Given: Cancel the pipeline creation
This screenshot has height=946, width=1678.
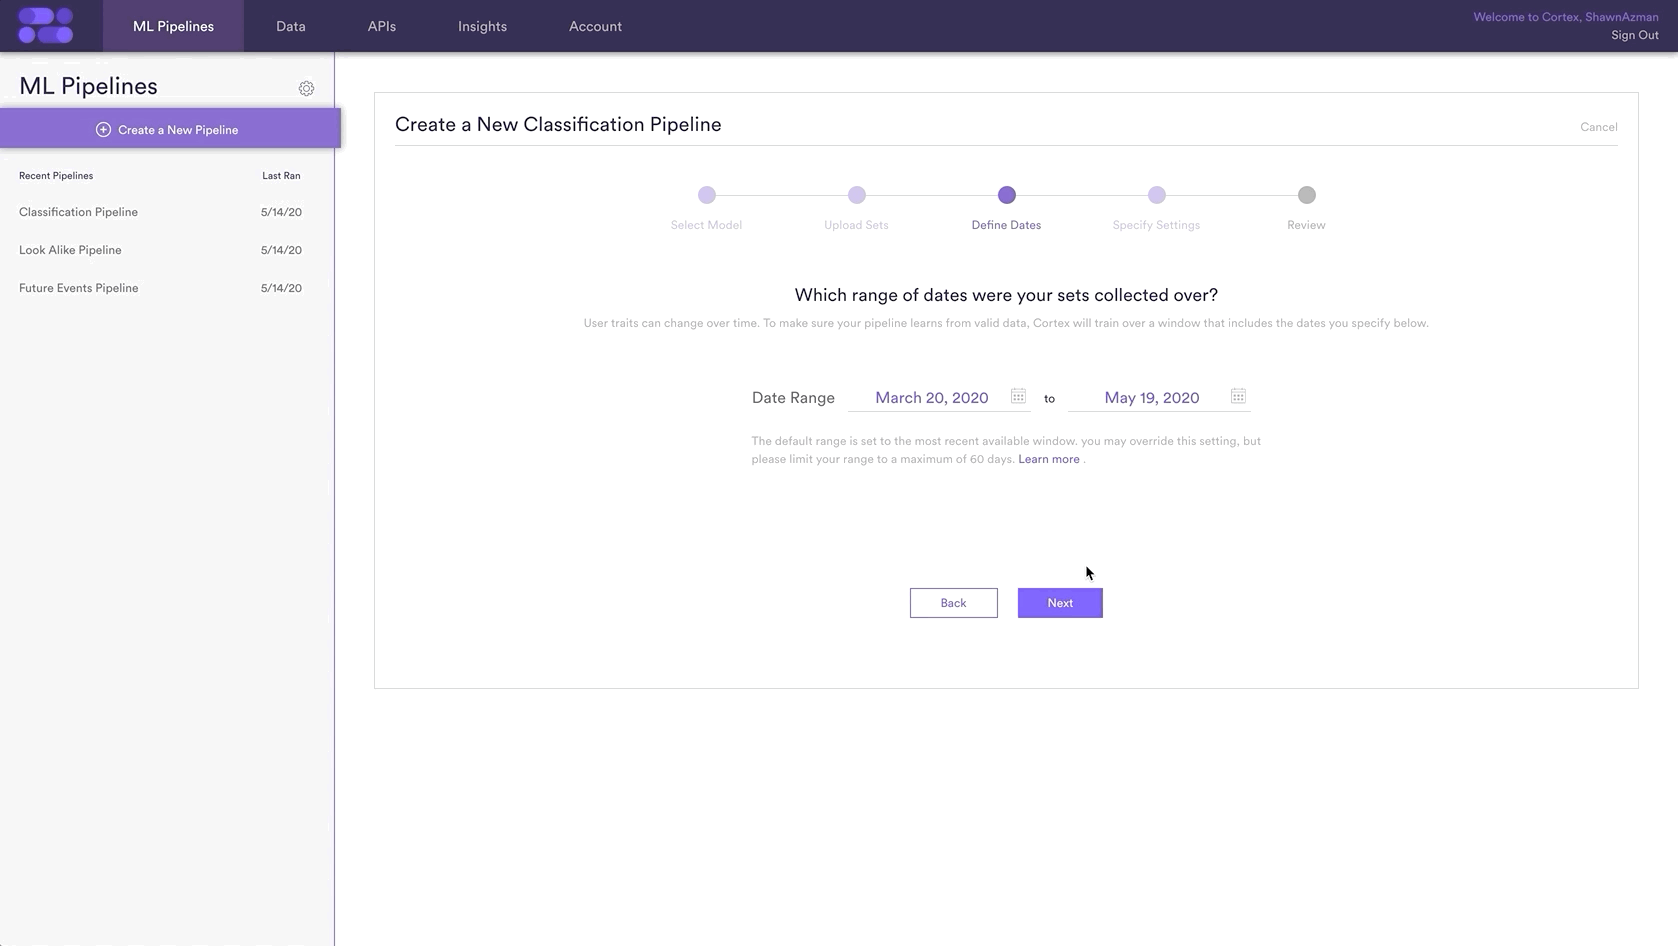Looking at the screenshot, I should pyautogui.click(x=1598, y=127).
